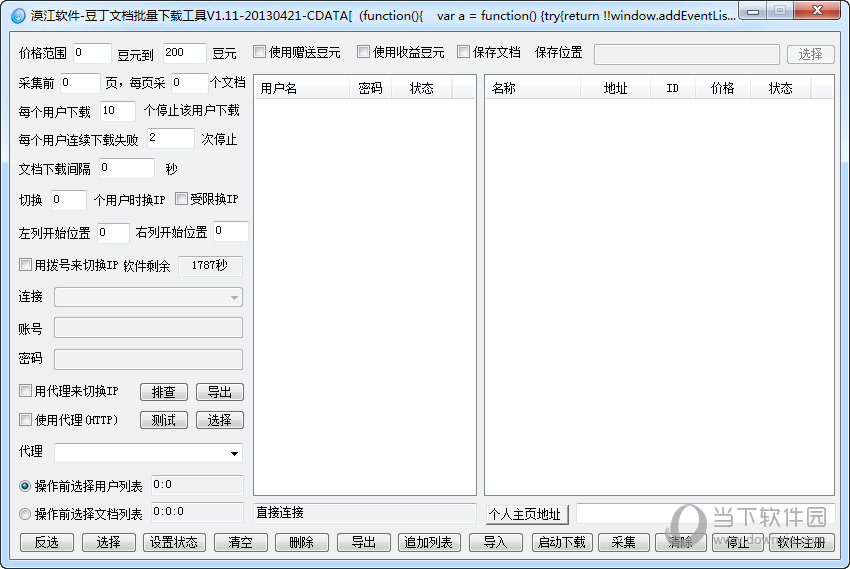850x569 pixels.
Task: Click the 导入 button
Action: [x=495, y=542]
